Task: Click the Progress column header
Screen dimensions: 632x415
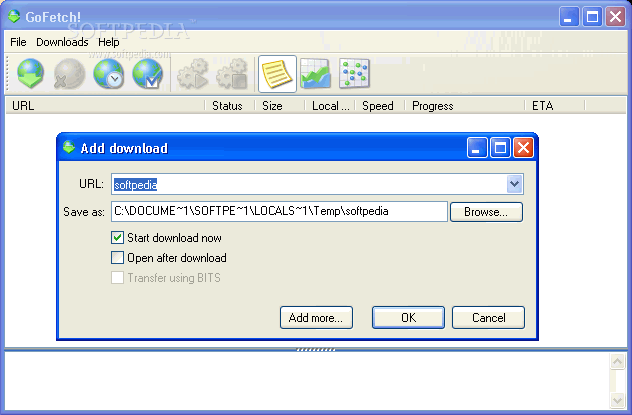Action: (464, 106)
